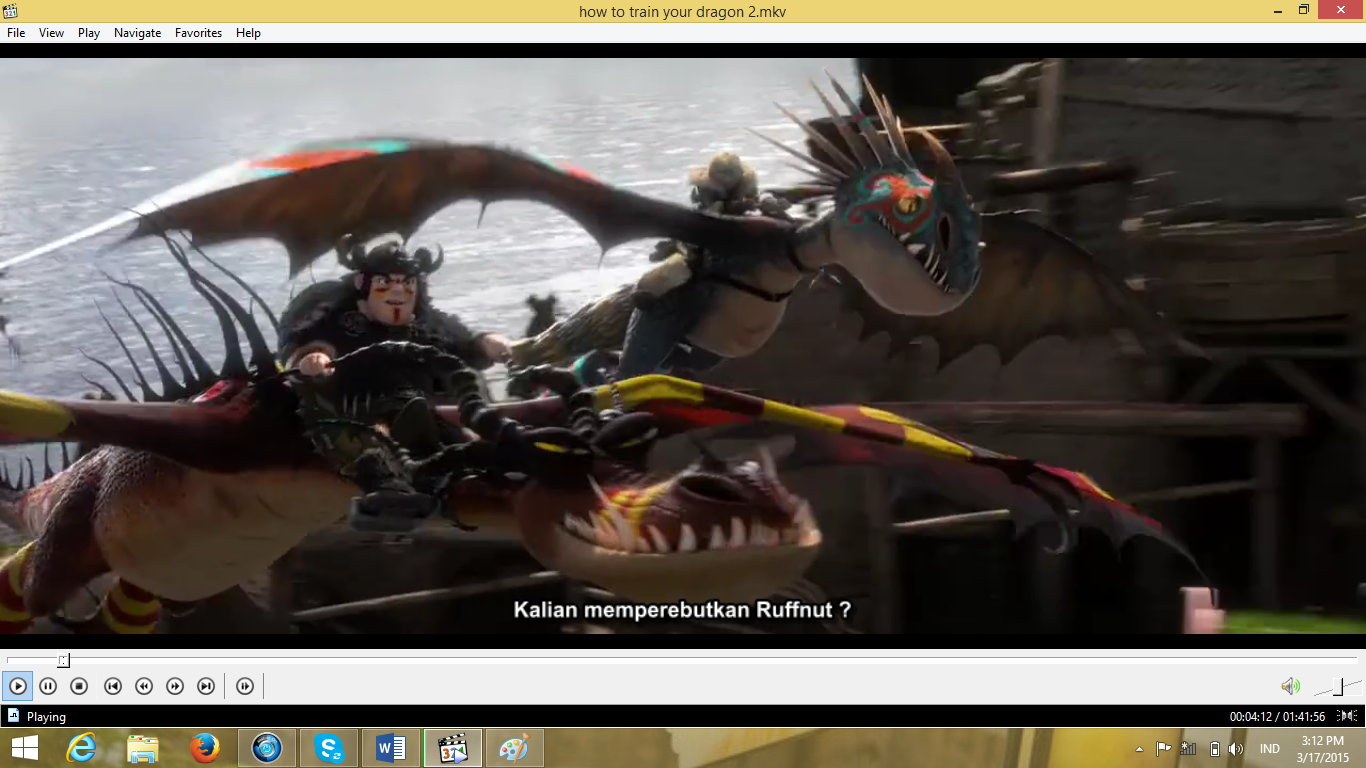The image size is (1366, 768).
Task: Switch to Paint on the taskbar
Action: pos(514,748)
